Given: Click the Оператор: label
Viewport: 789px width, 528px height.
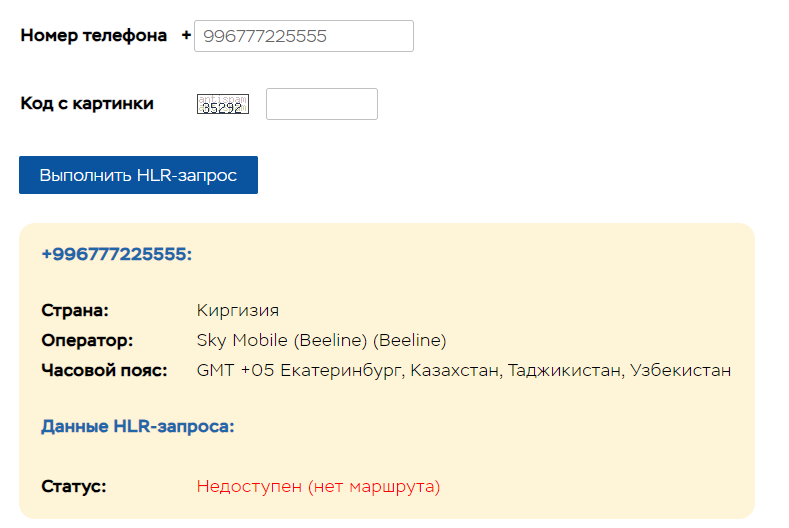Looking at the screenshot, I should [87, 340].
